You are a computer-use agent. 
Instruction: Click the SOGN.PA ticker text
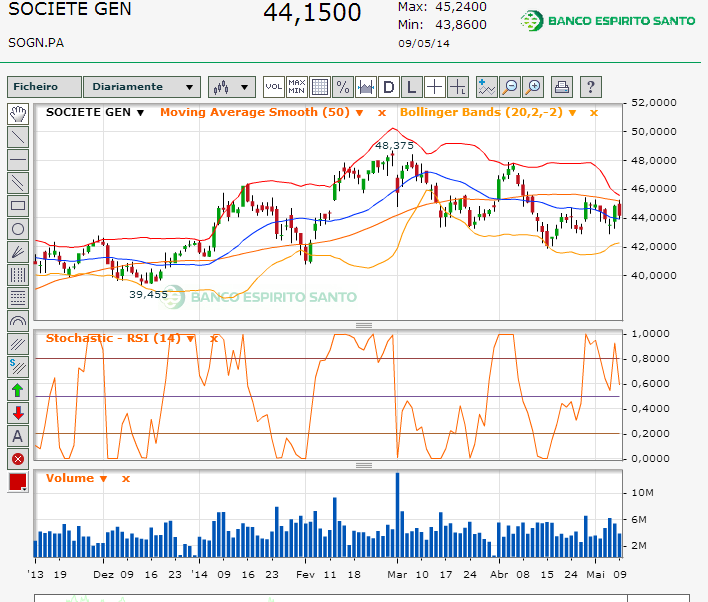coord(36,43)
